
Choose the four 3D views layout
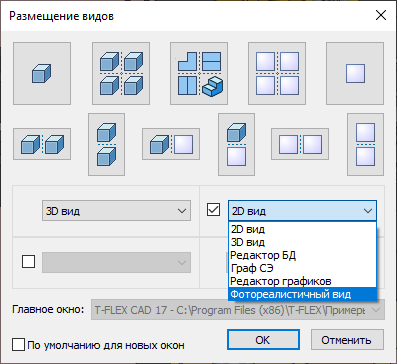[x=121, y=73]
